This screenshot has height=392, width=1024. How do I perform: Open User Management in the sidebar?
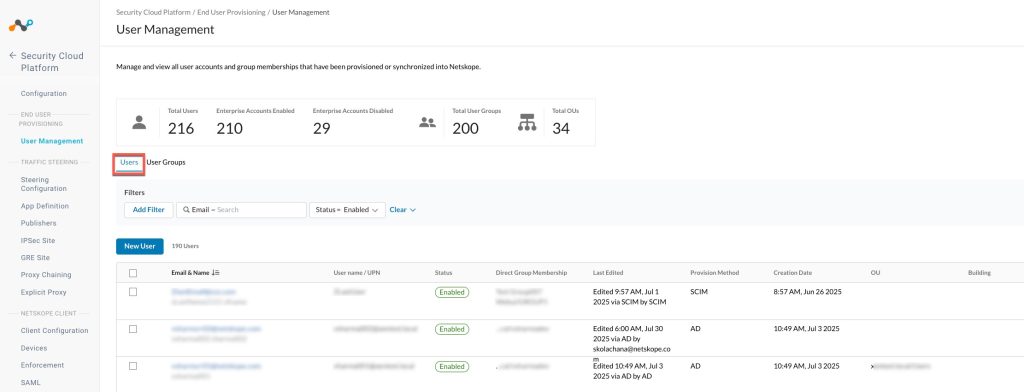(52, 140)
